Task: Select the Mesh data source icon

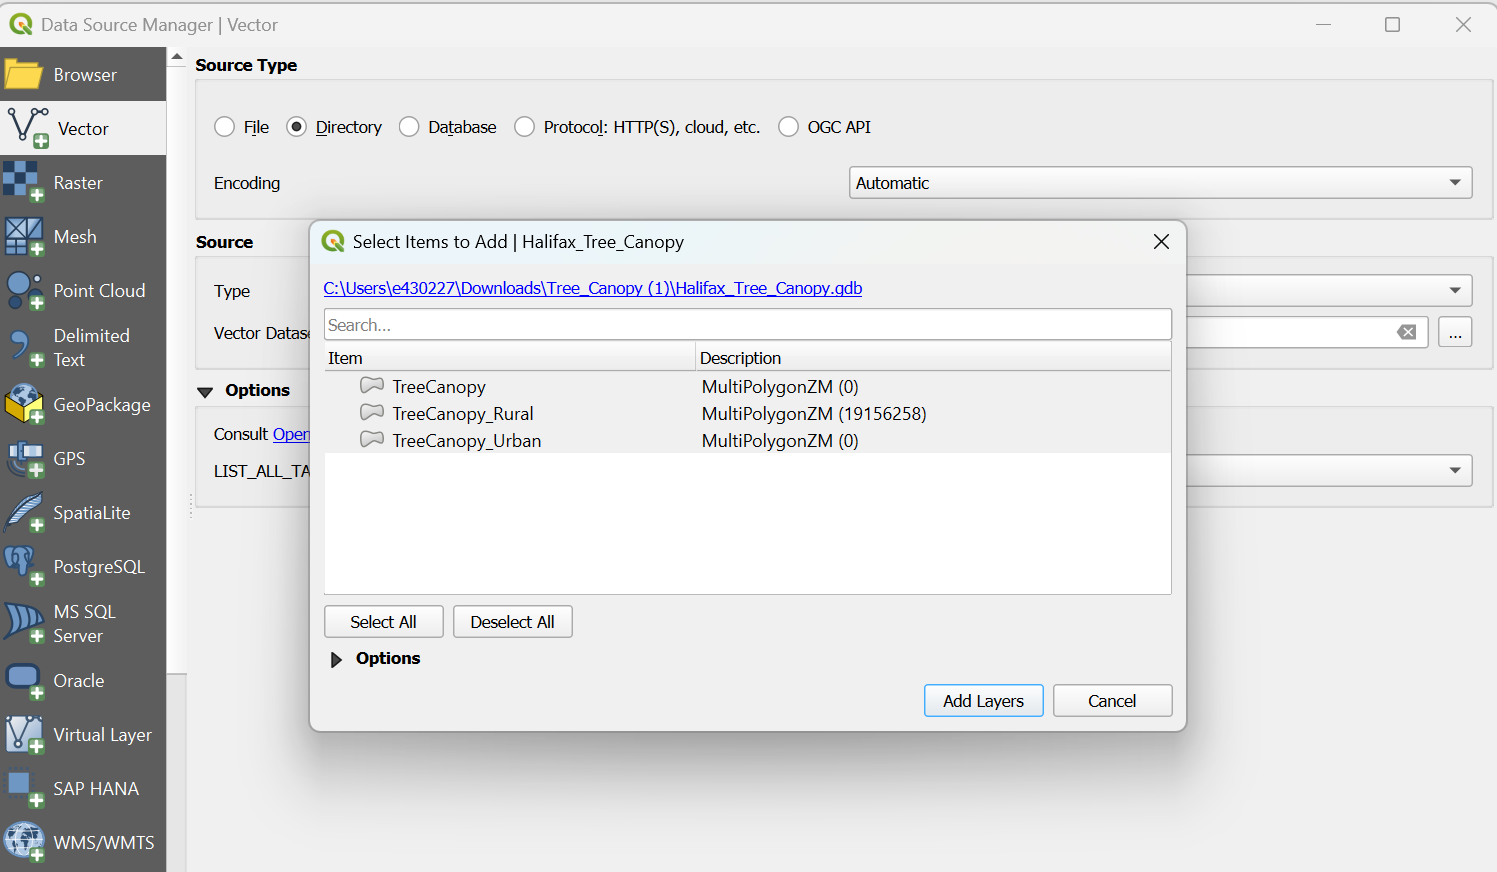Action: pos(23,237)
